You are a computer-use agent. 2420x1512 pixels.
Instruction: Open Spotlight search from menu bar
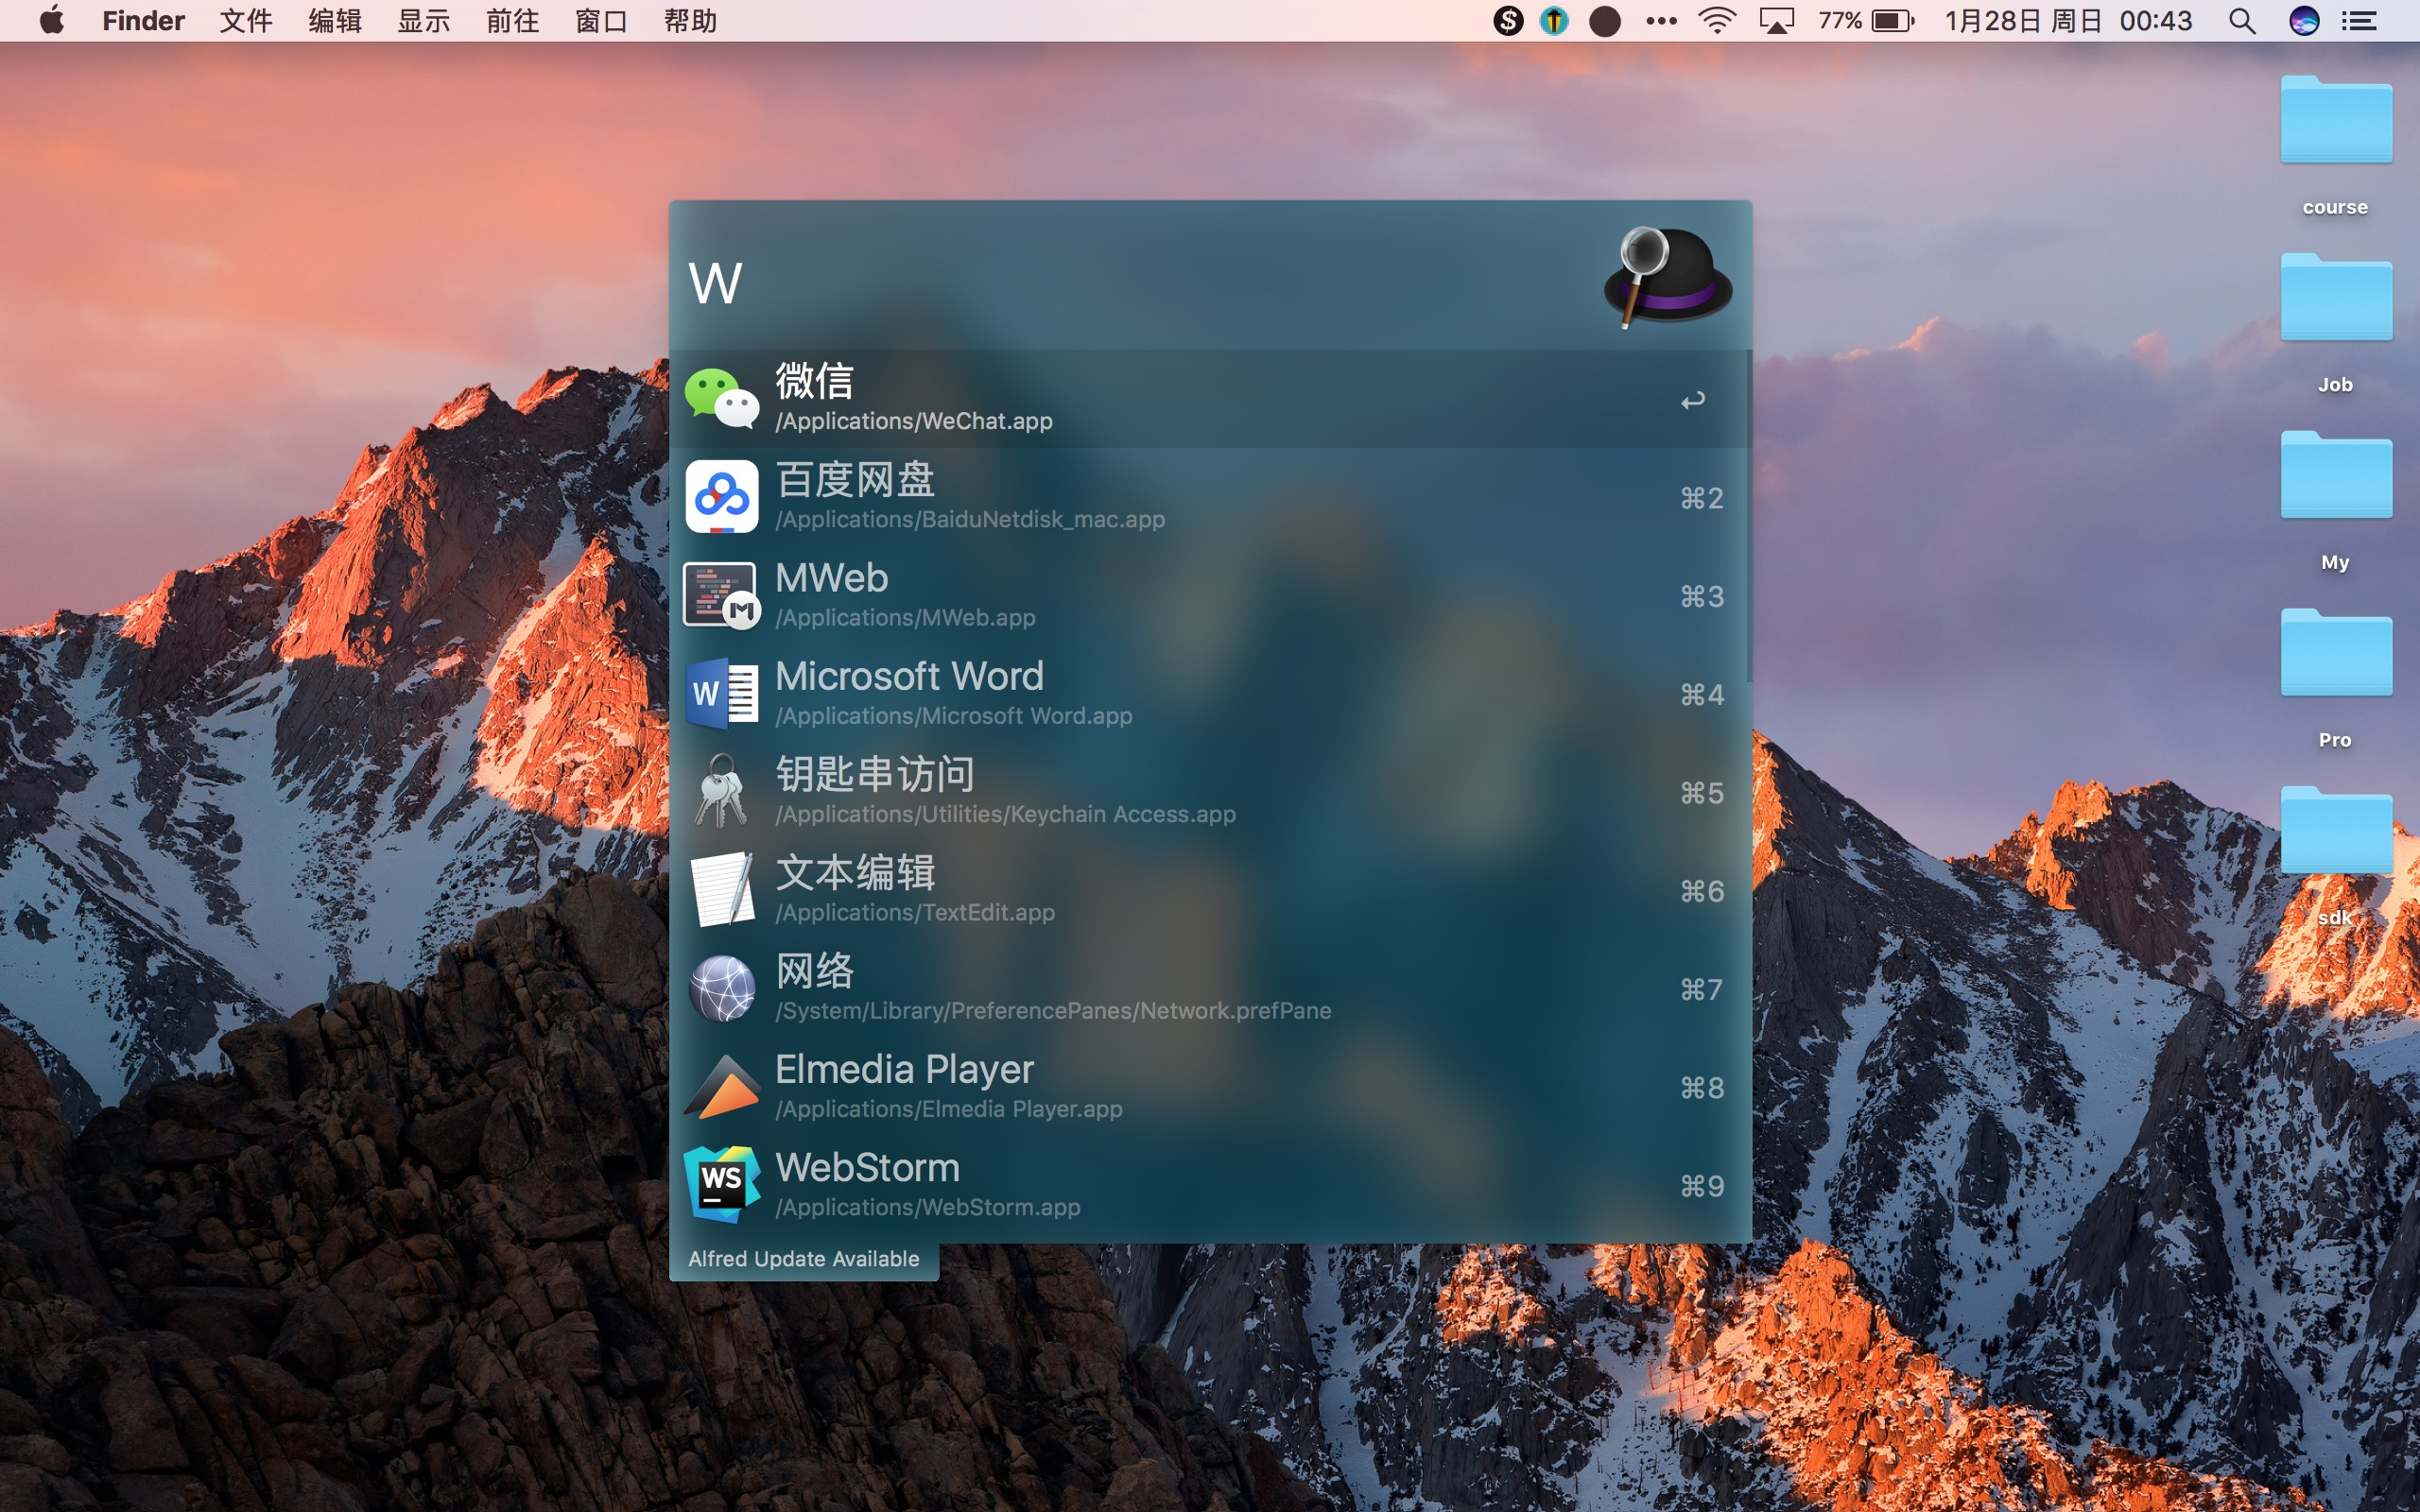pos(2242,21)
